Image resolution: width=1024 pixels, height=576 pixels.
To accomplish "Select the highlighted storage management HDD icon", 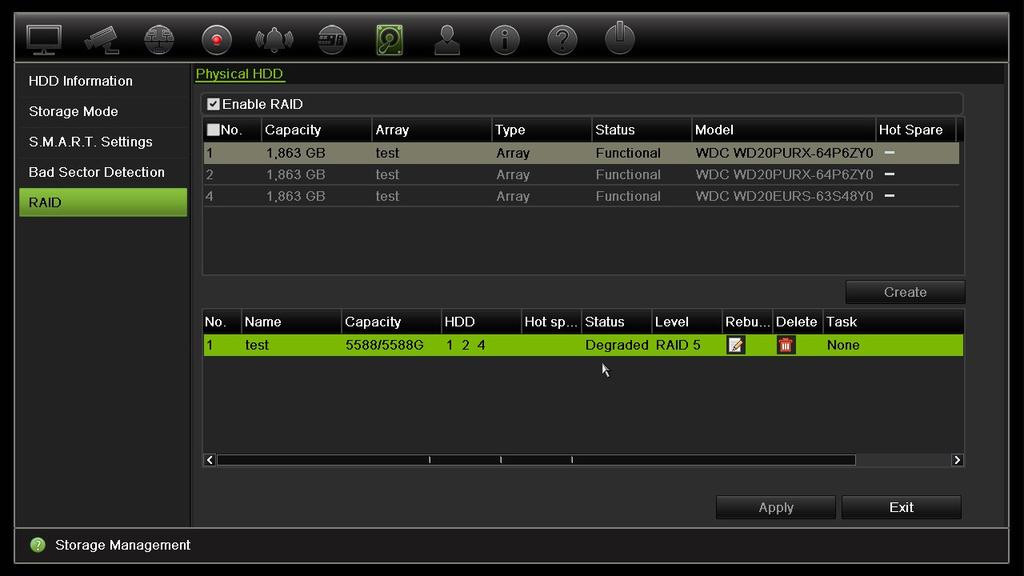I will point(389,39).
